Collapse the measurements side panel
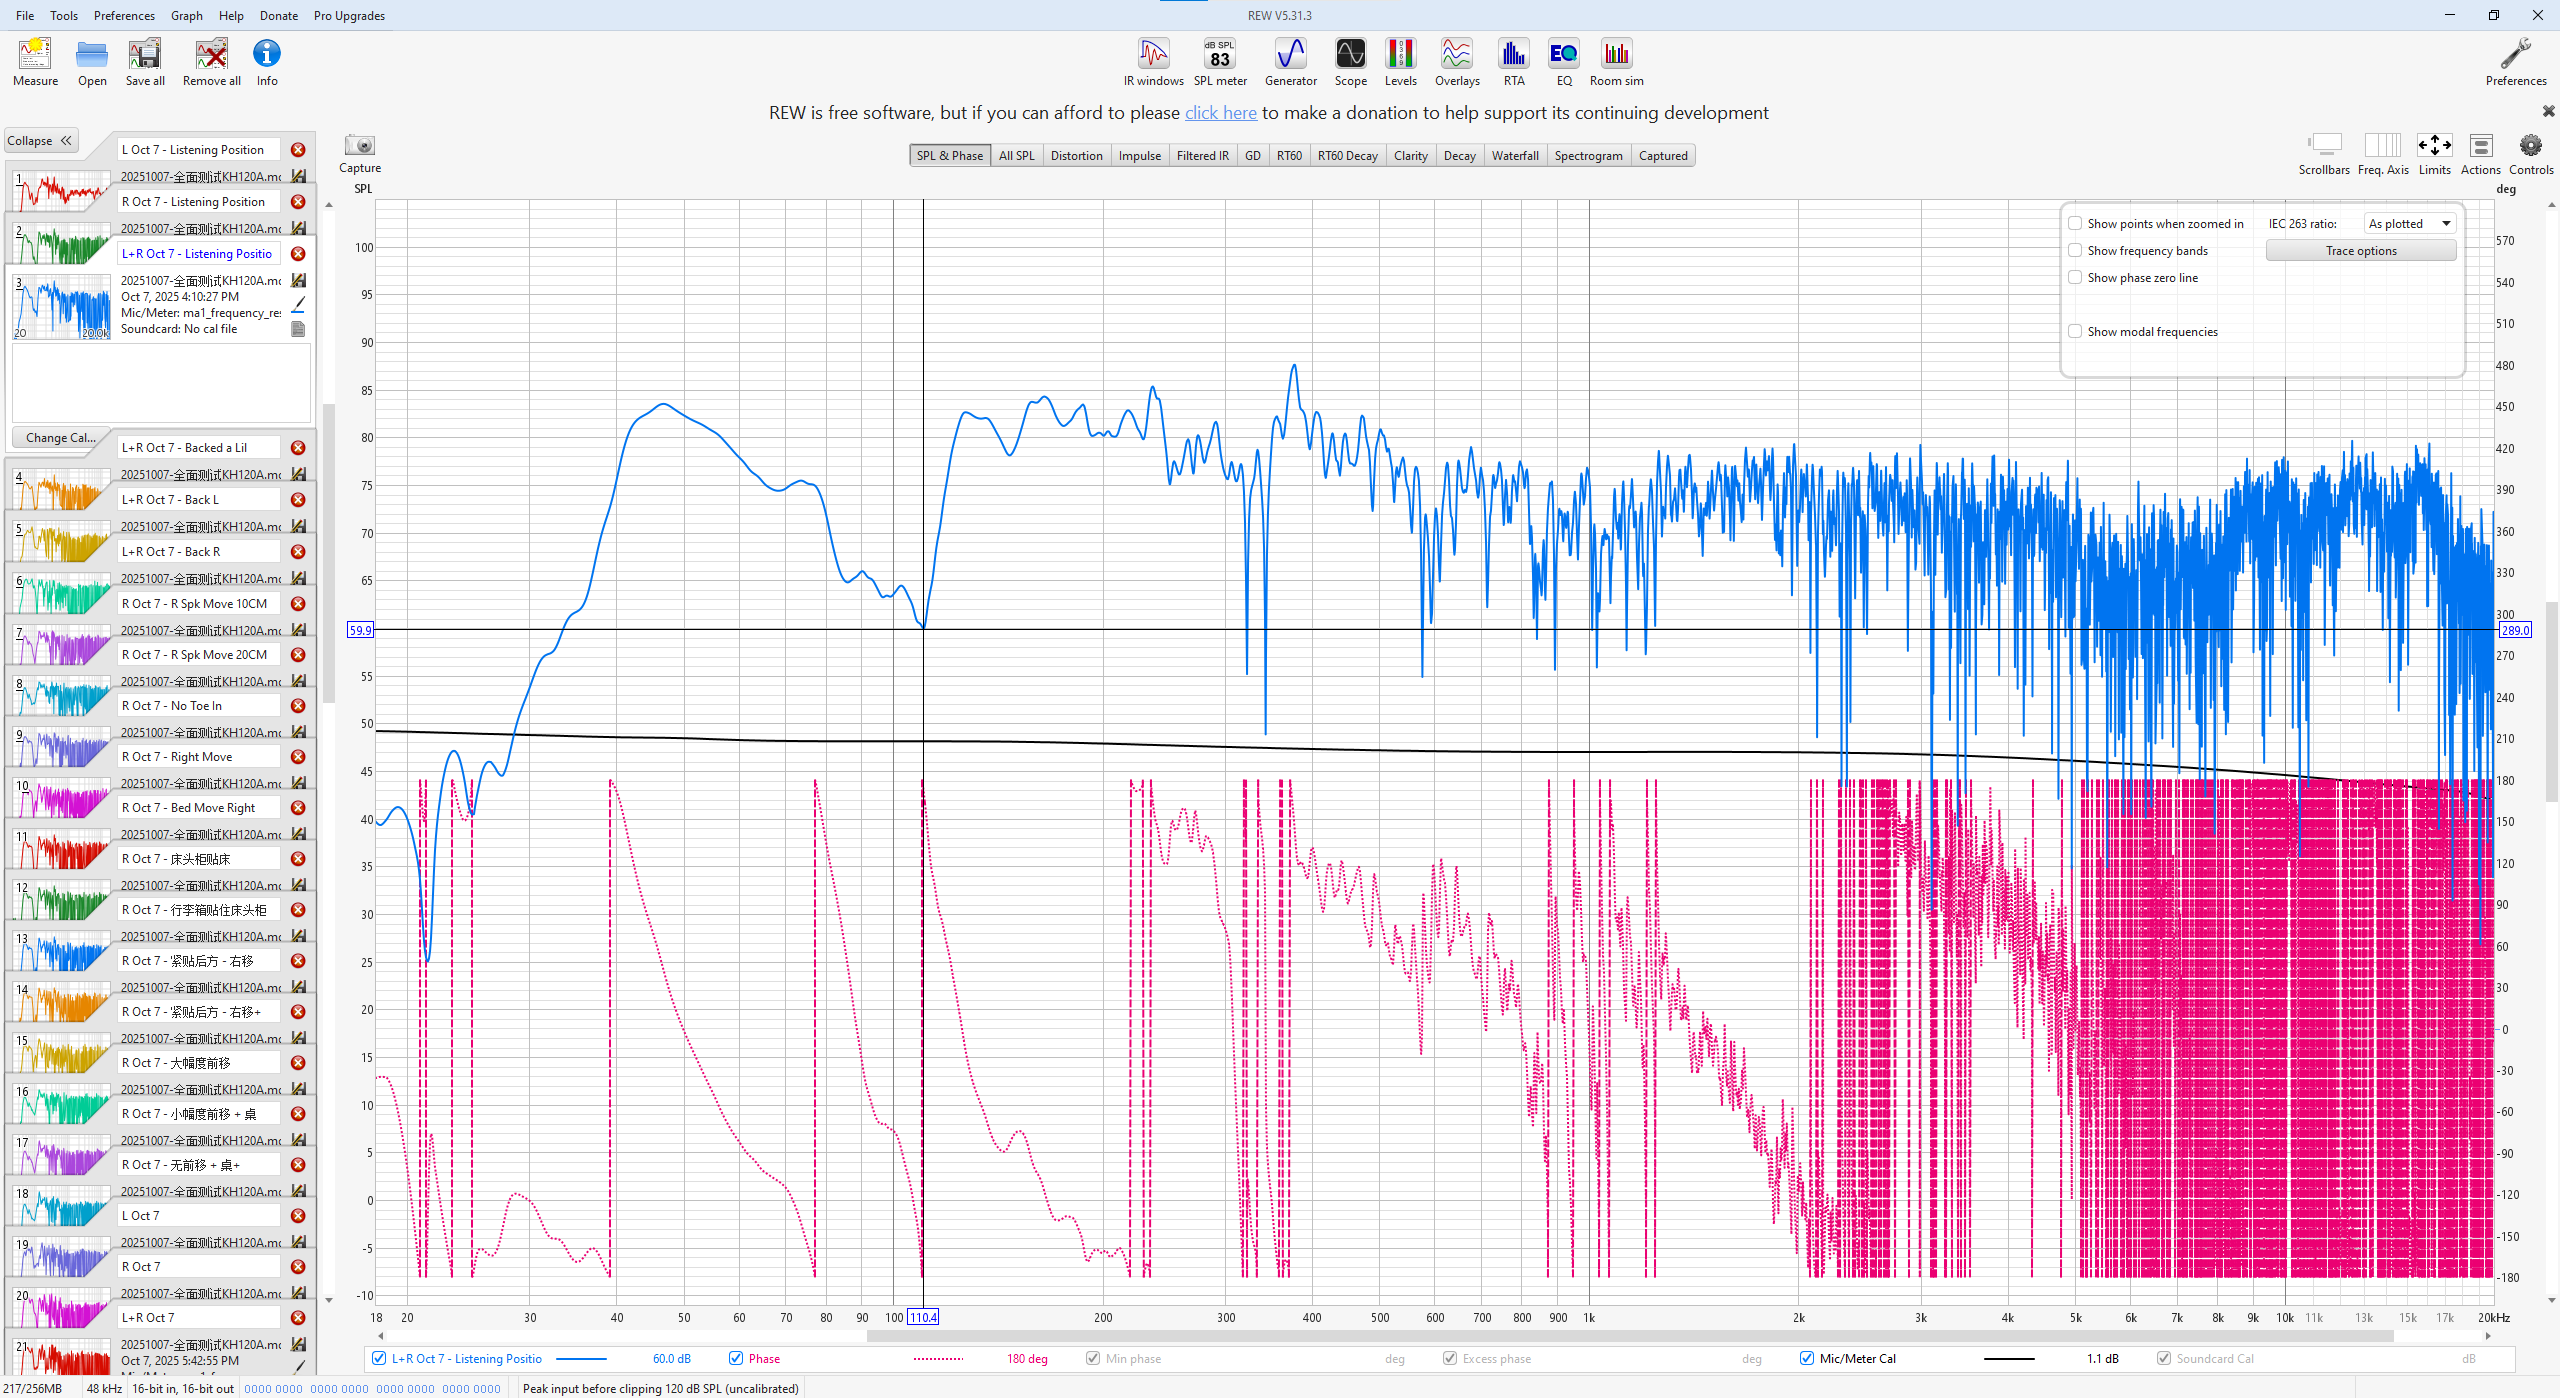Screen dimensions: 2560x1398 coord(41,141)
